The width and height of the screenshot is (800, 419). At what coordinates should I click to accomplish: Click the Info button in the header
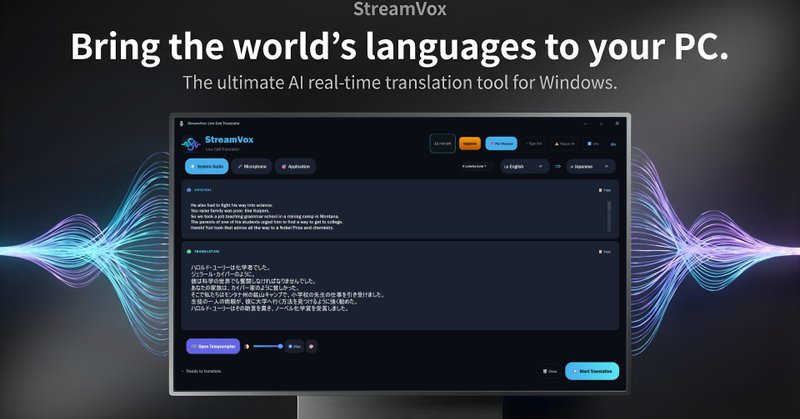pyautogui.click(x=593, y=144)
